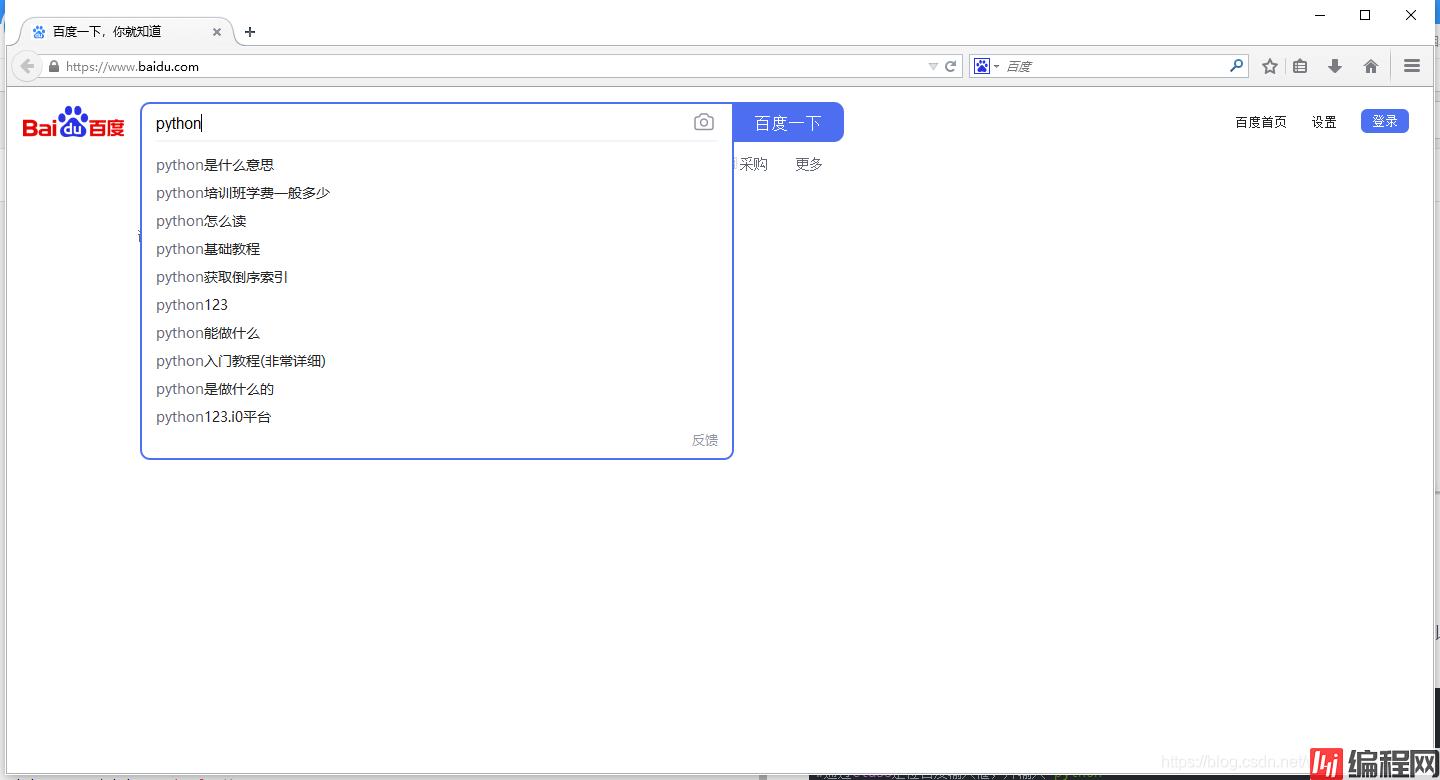
Task: Click the Baidu logo
Action: point(74,122)
